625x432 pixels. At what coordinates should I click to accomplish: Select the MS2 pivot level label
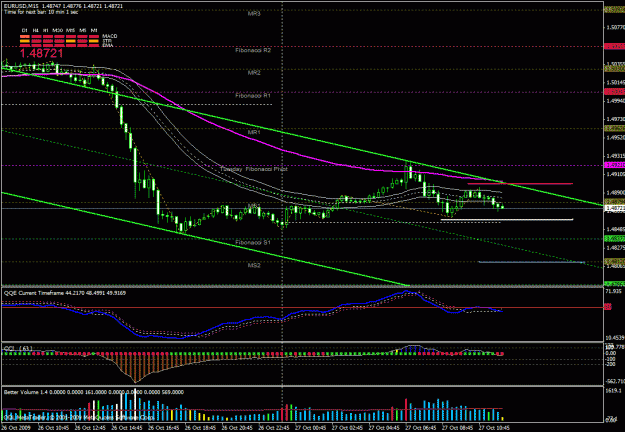coord(254,265)
